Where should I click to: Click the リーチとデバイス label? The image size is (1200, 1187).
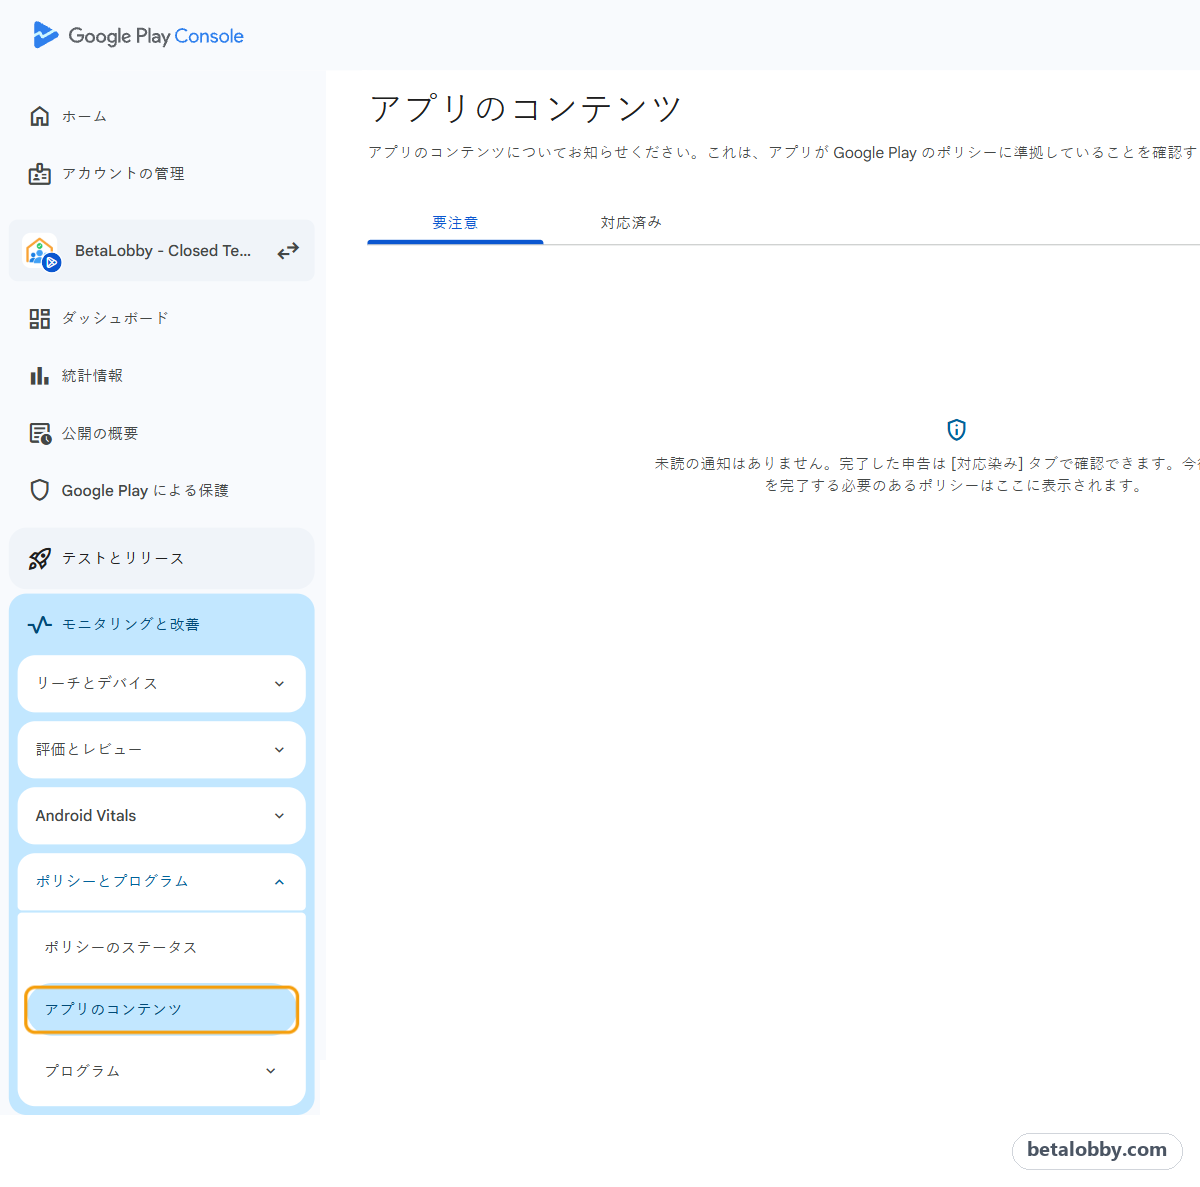(x=97, y=683)
